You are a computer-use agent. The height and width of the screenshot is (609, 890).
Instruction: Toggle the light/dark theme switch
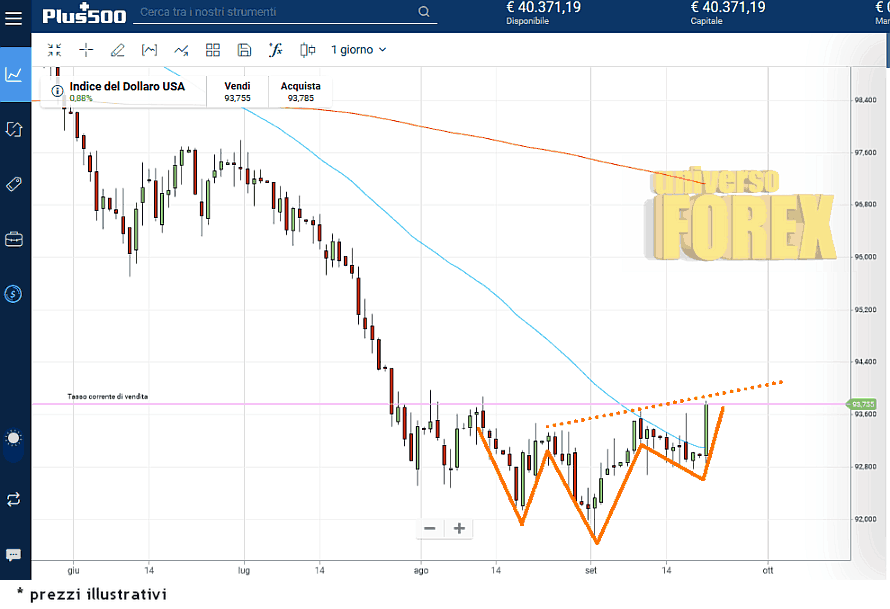14,438
